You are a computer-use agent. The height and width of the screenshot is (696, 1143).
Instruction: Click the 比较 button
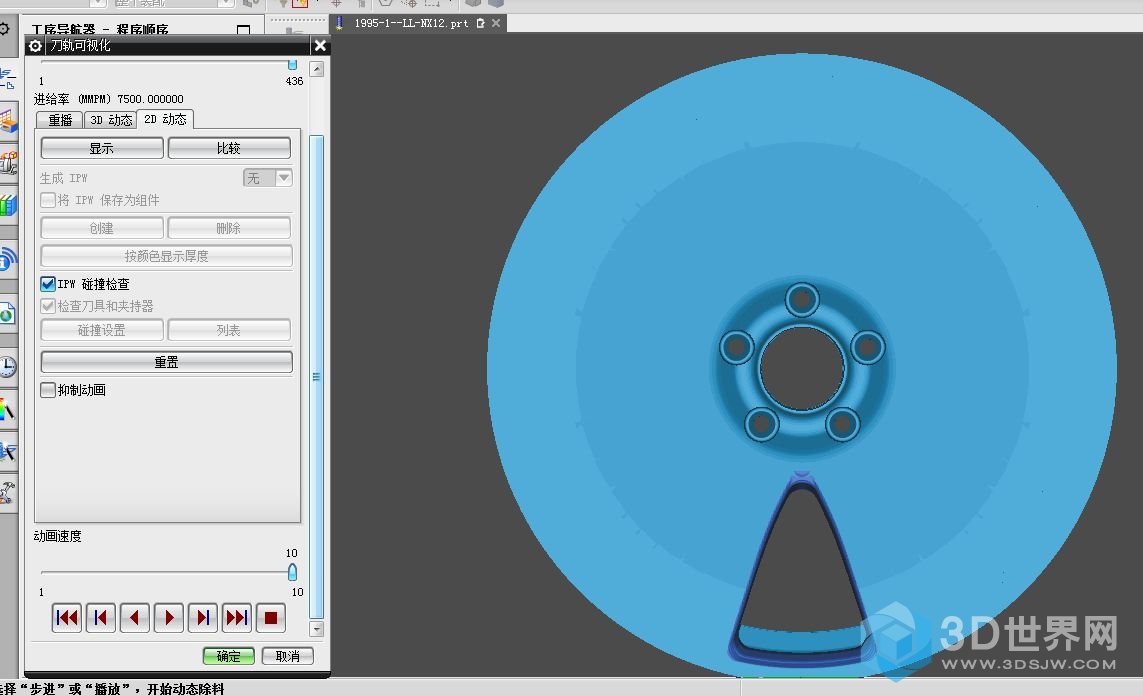click(229, 148)
